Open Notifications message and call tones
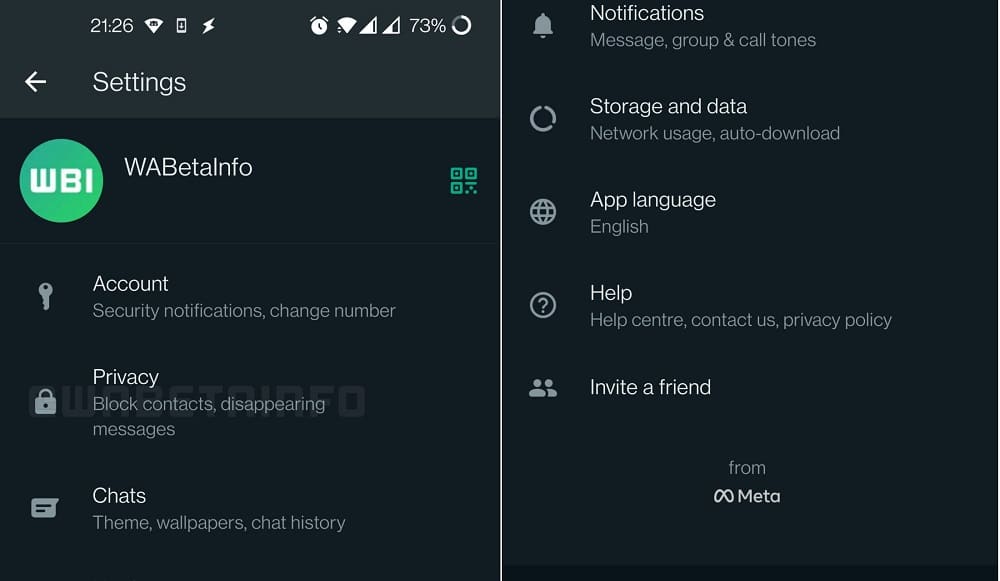This screenshot has width=1000, height=581. click(x=750, y=26)
